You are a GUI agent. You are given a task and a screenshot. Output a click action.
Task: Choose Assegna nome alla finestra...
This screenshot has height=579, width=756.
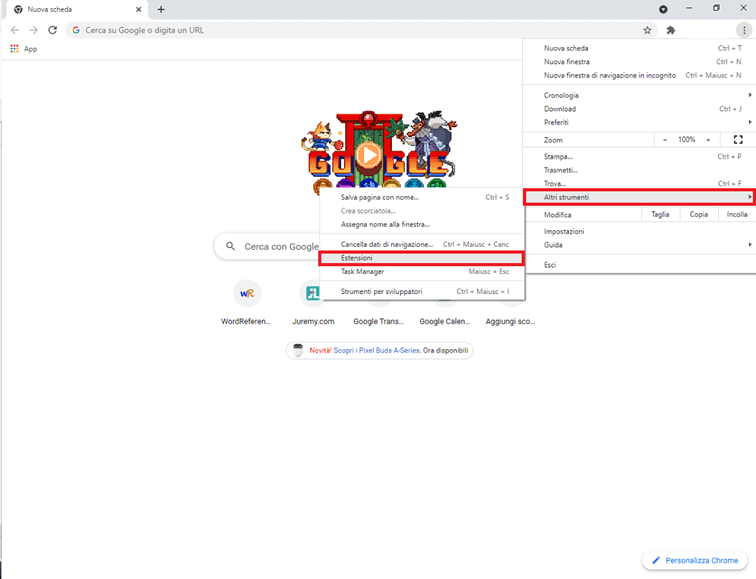(x=422, y=224)
